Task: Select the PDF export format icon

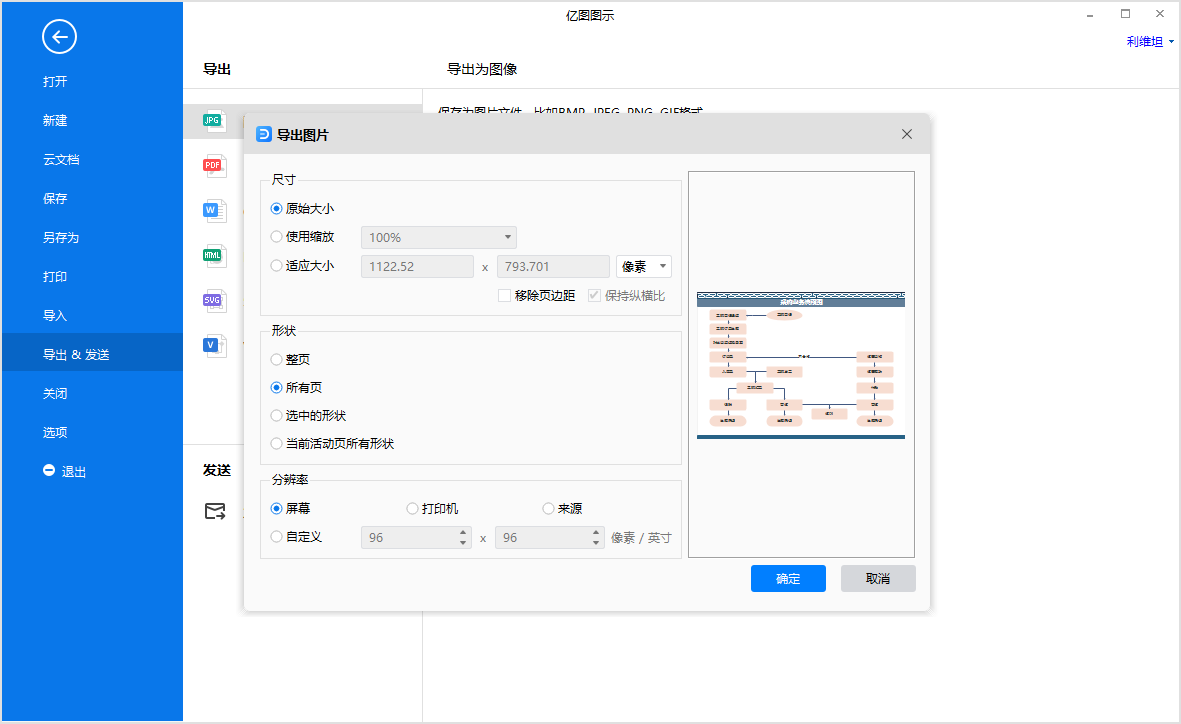Action: point(214,165)
